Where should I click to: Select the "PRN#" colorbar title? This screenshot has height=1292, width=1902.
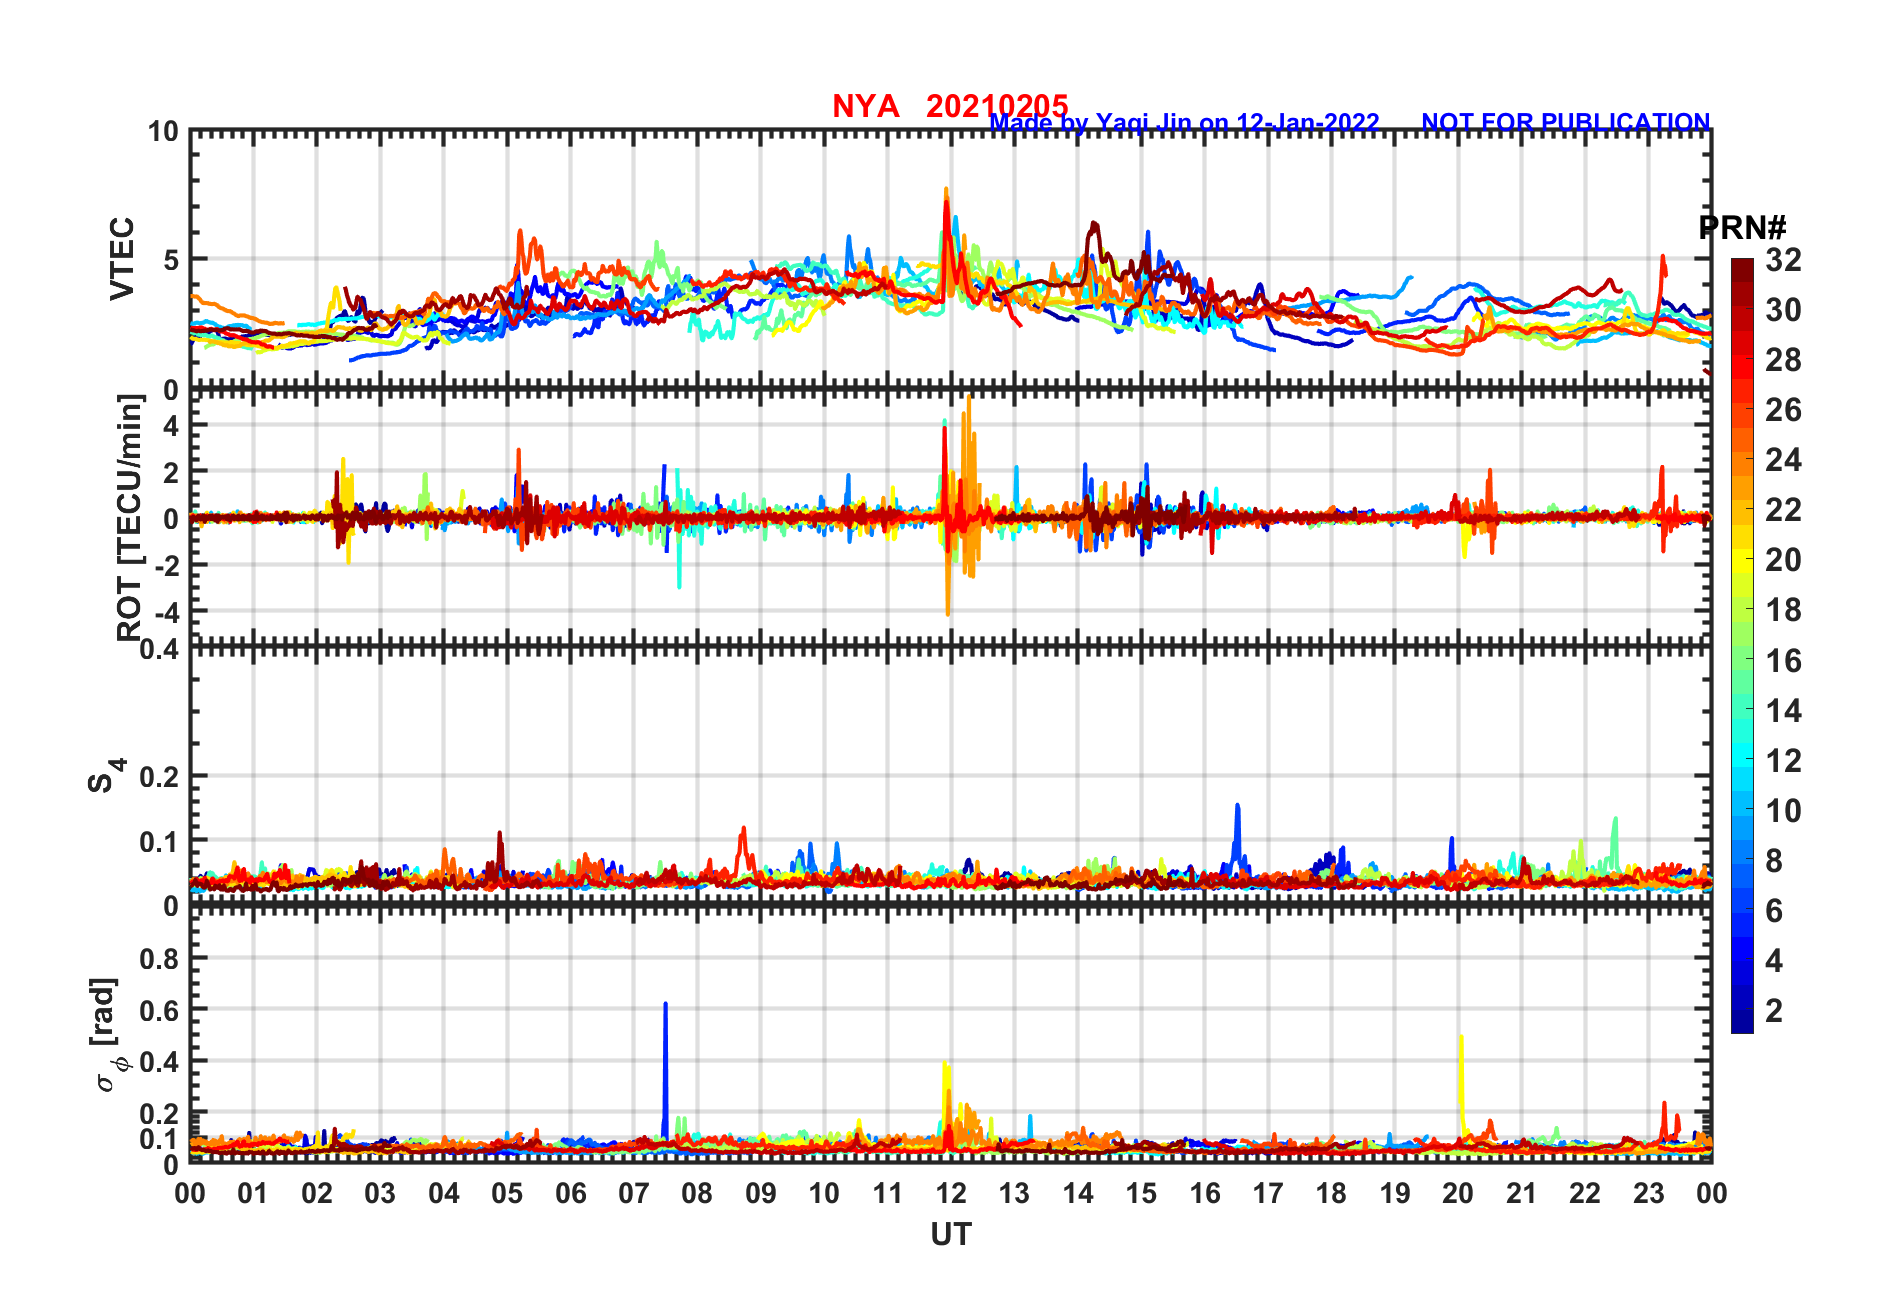click(x=1743, y=228)
